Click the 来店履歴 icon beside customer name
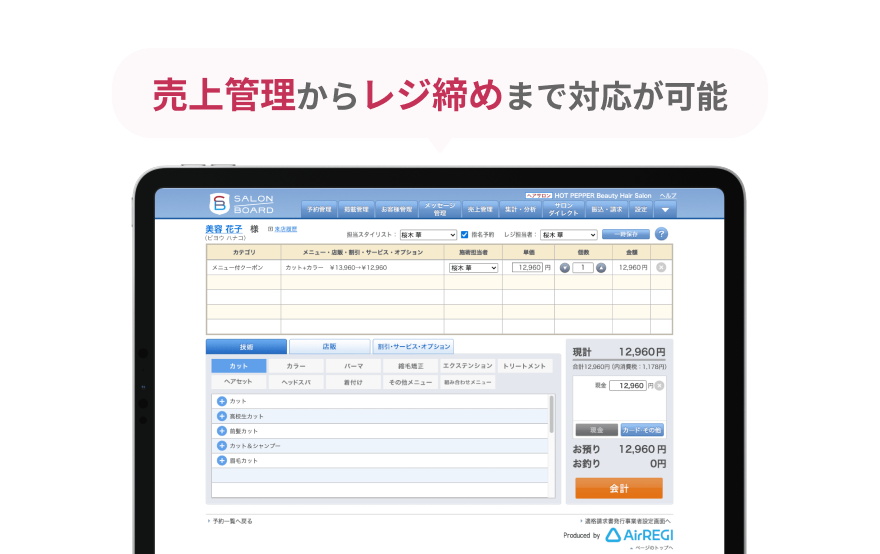 [x=271, y=229]
